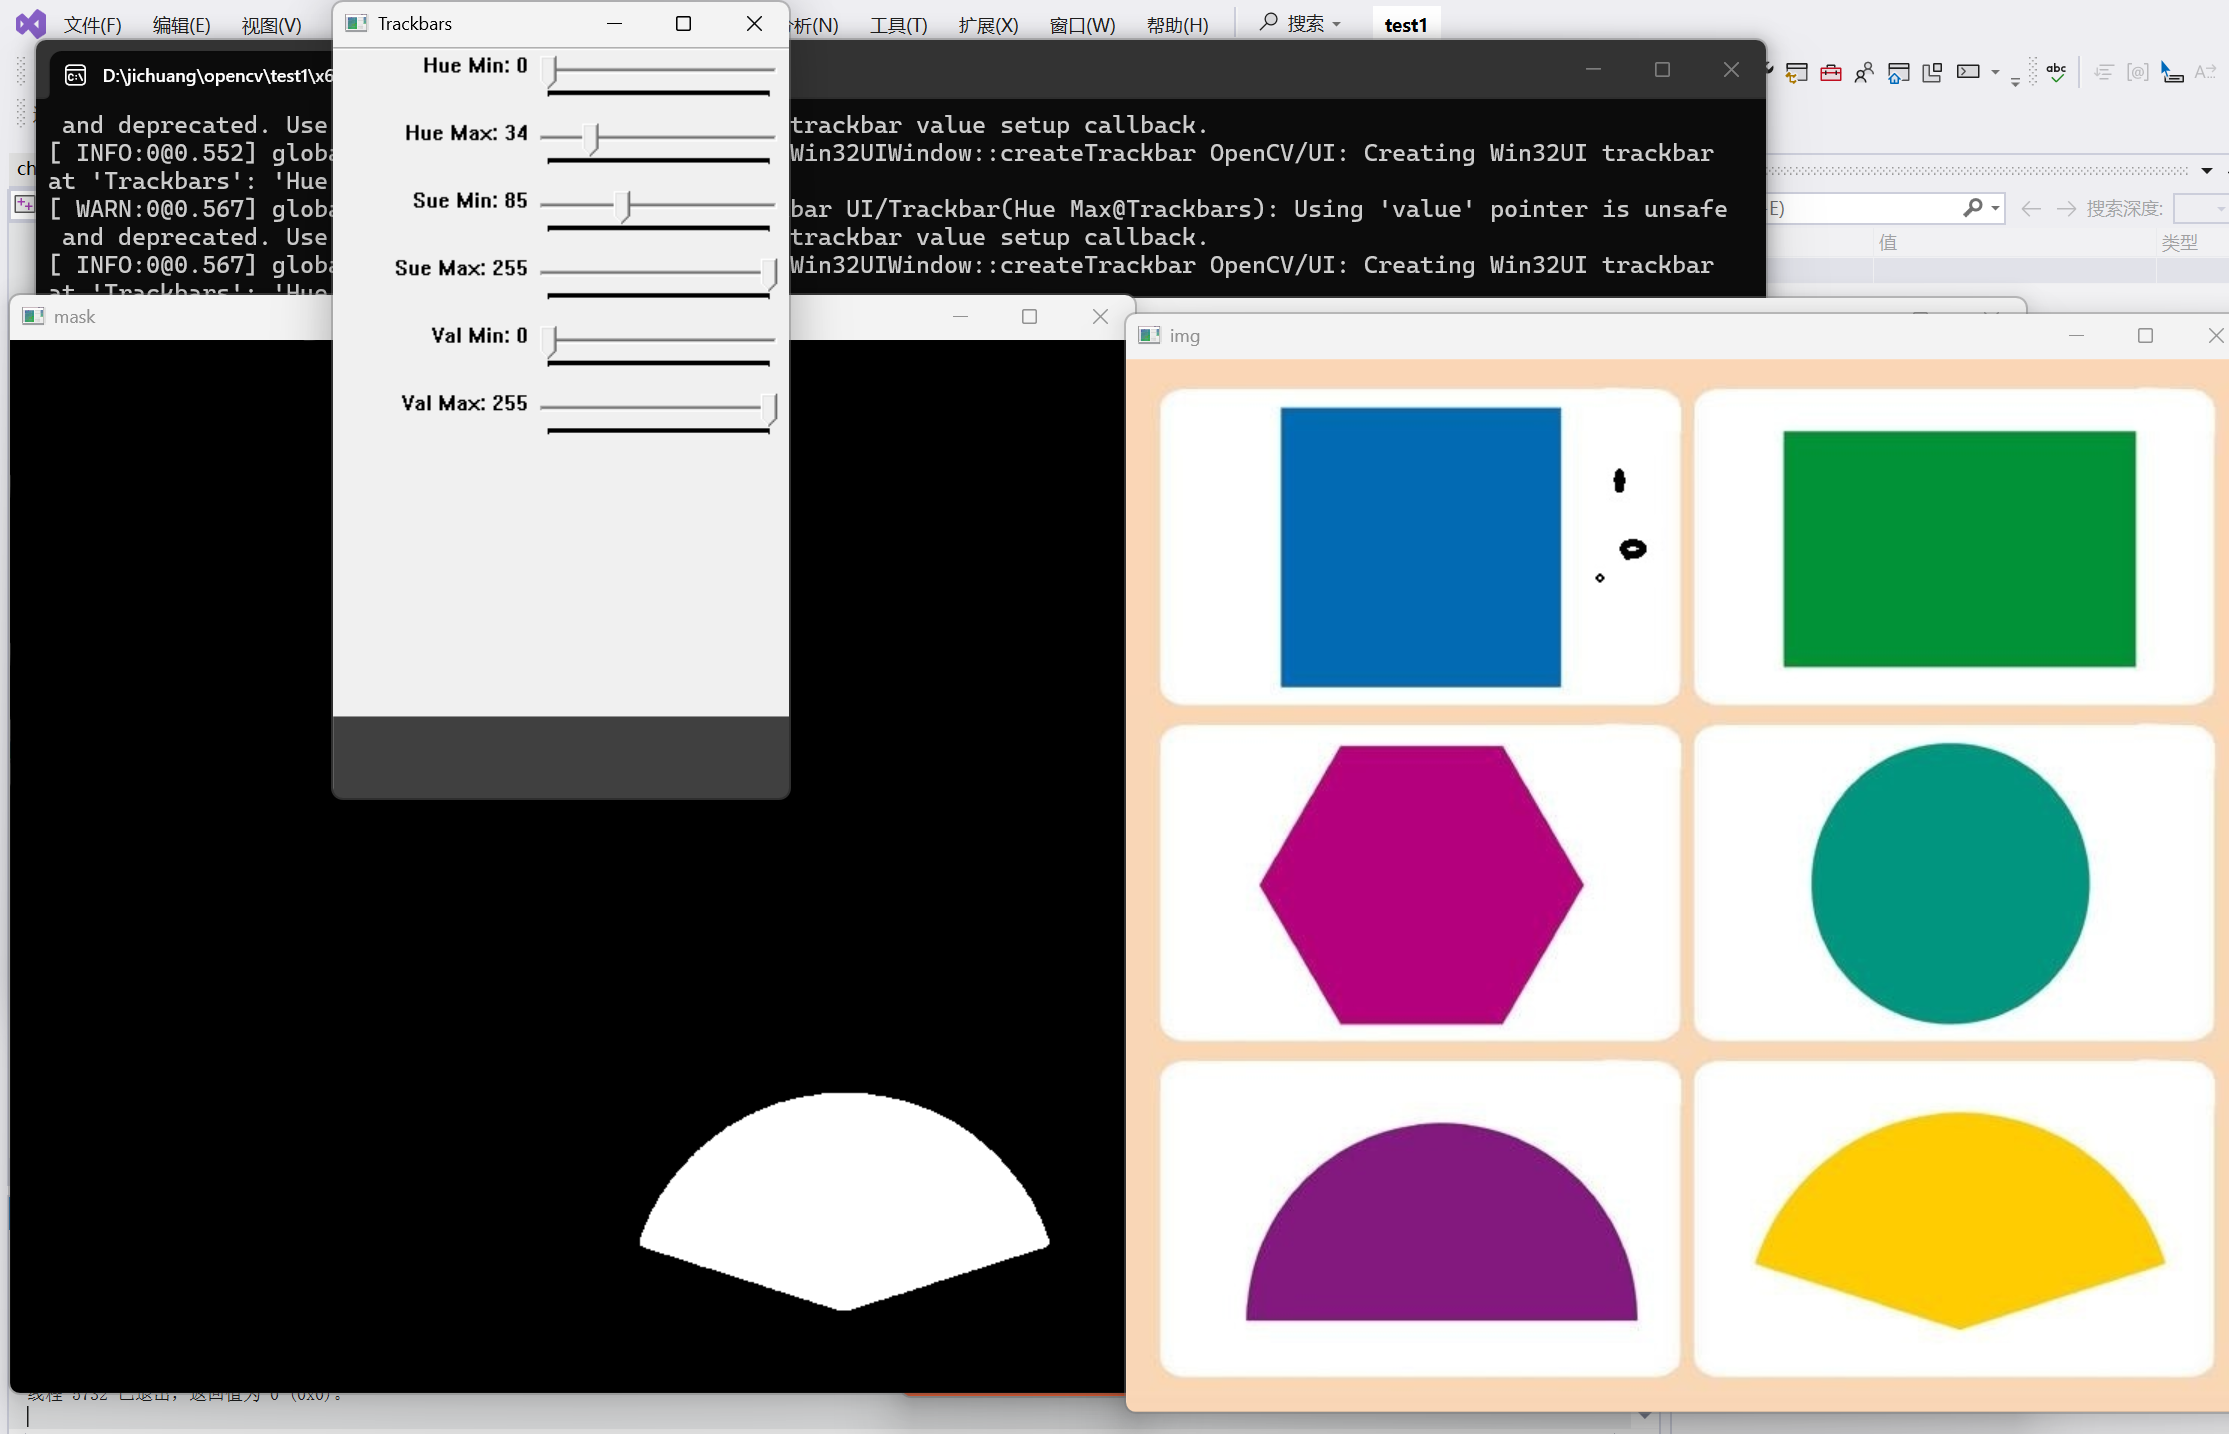
Task: Click the 类型 column header
Action: [2179, 242]
